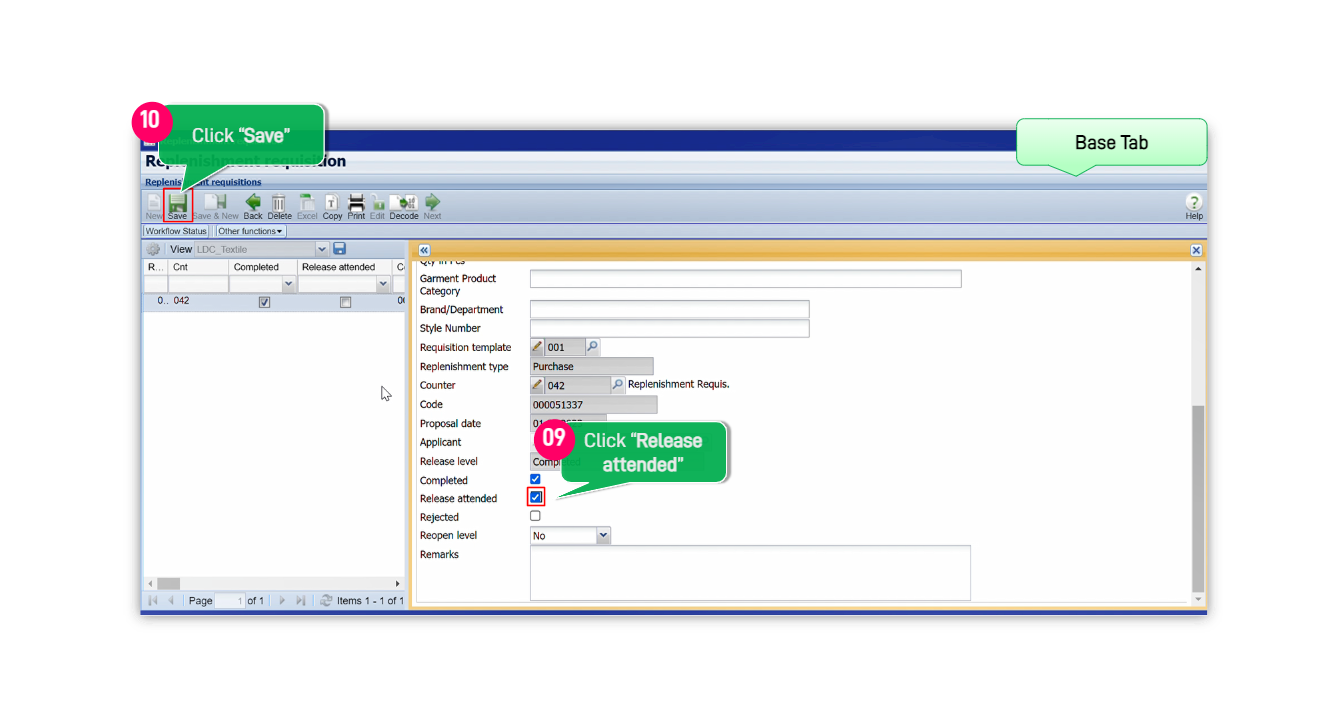Click pencil icon next to Requisition template
1320x726 pixels.
coord(537,347)
